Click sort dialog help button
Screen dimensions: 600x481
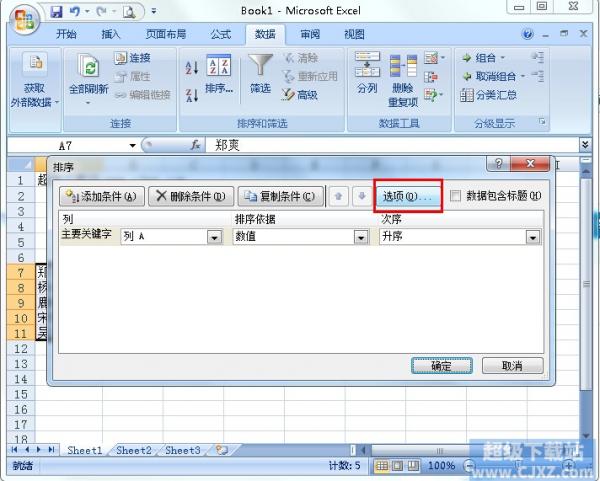point(498,164)
